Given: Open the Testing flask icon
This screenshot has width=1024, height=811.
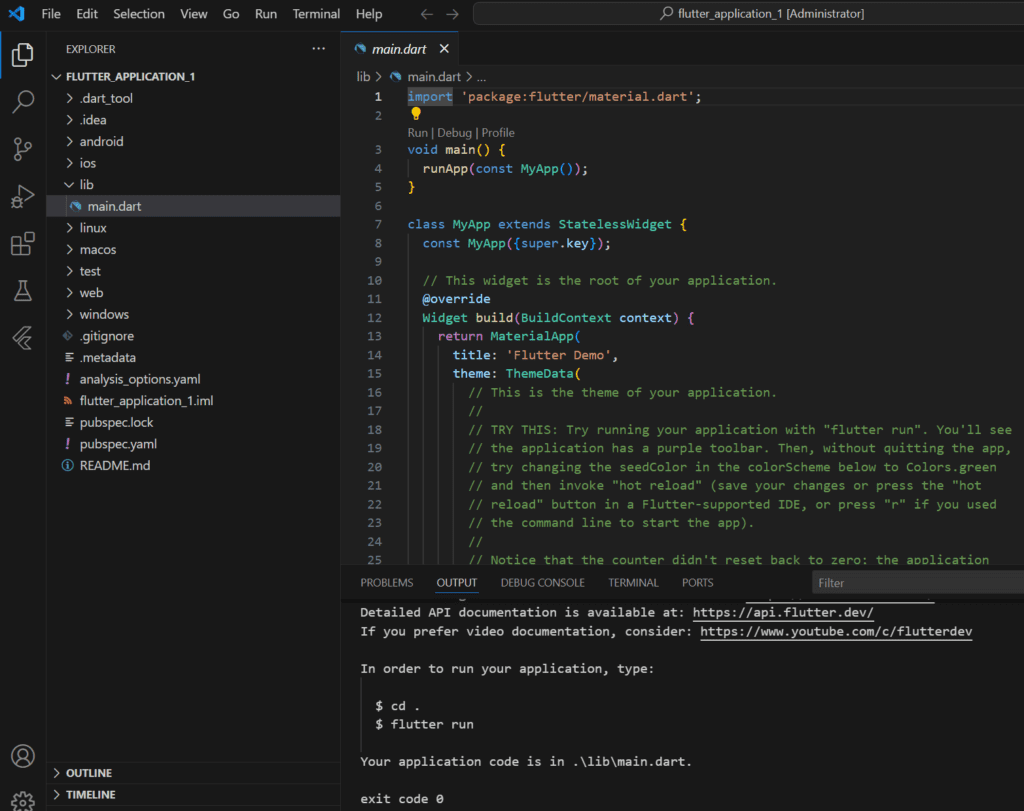Looking at the screenshot, I should (x=22, y=291).
